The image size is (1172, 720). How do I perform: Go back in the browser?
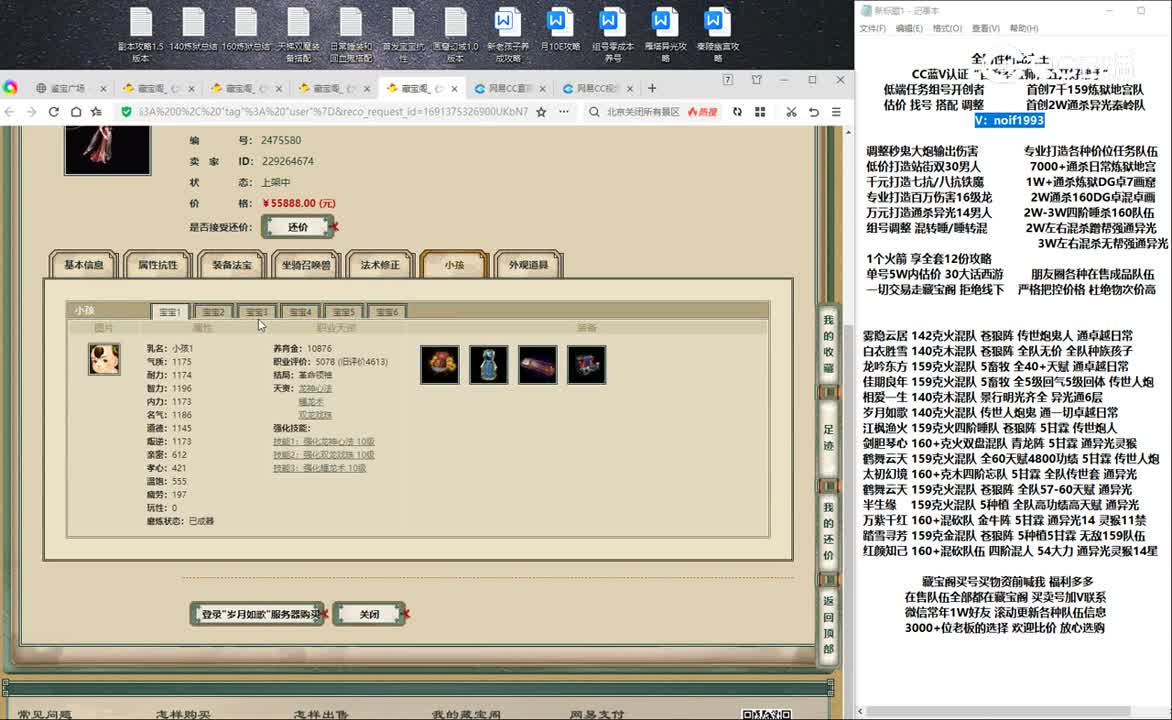click(x=10, y=112)
